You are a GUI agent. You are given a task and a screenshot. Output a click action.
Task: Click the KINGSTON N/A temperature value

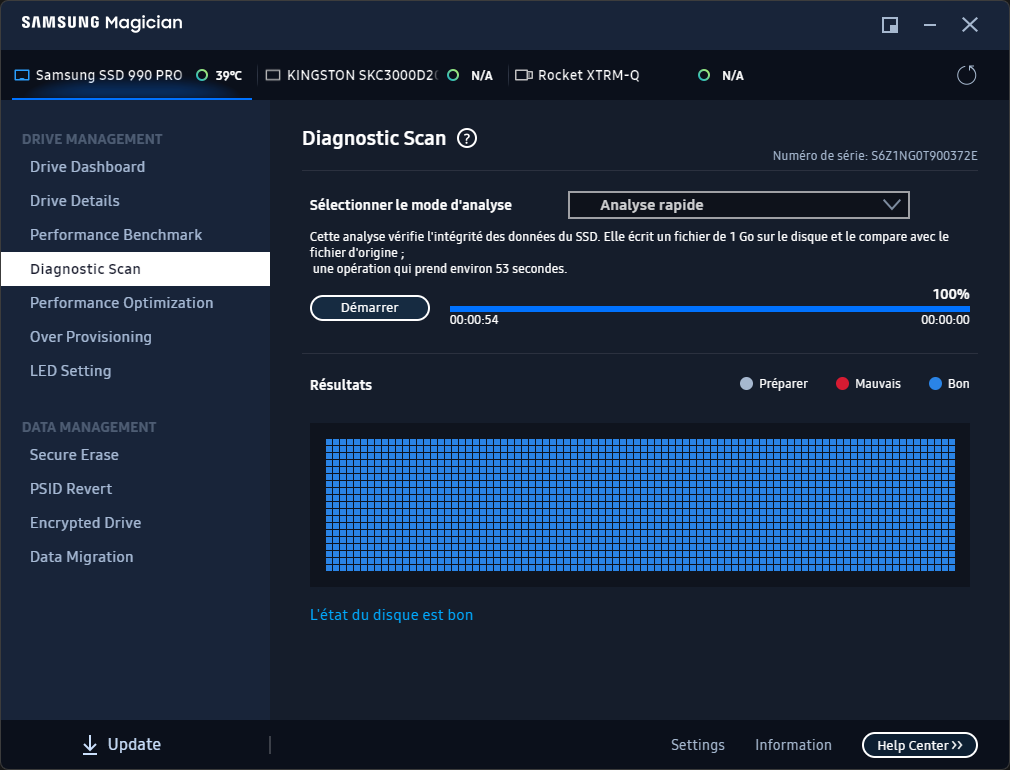pyautogui.click(x=482, y=76)
